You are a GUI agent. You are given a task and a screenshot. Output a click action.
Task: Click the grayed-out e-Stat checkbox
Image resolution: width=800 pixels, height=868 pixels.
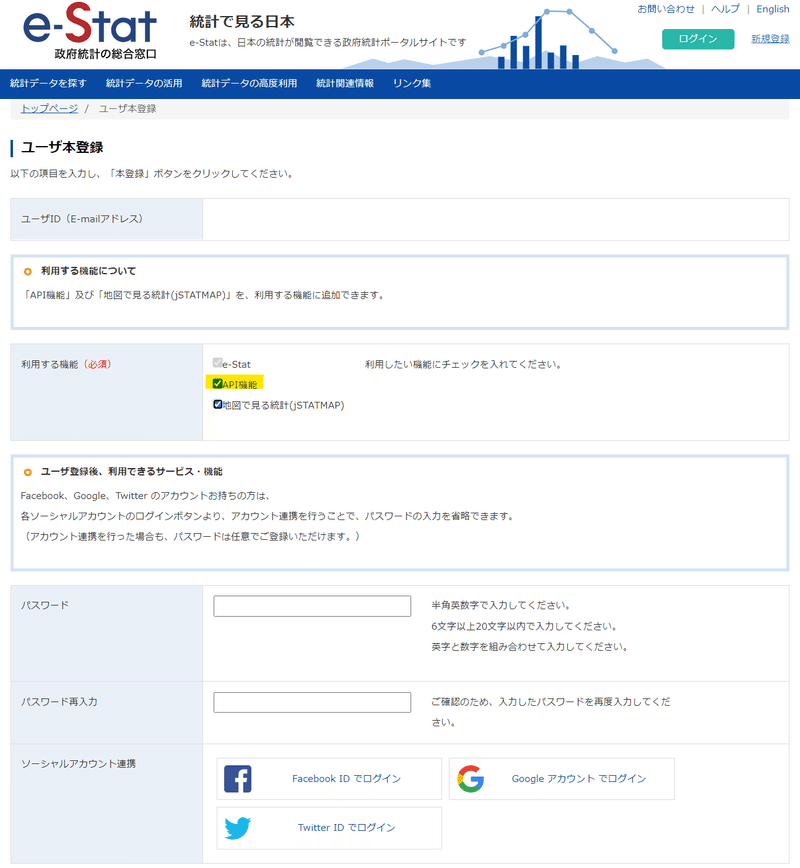tap(219, 363)
